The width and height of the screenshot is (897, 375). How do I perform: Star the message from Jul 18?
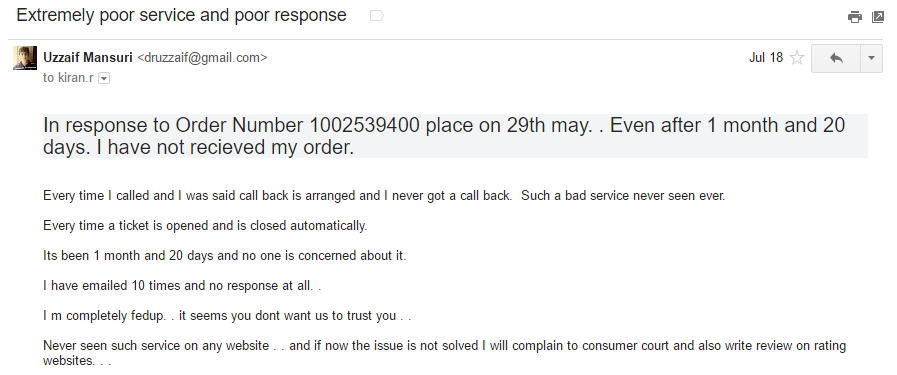[797, 58]
